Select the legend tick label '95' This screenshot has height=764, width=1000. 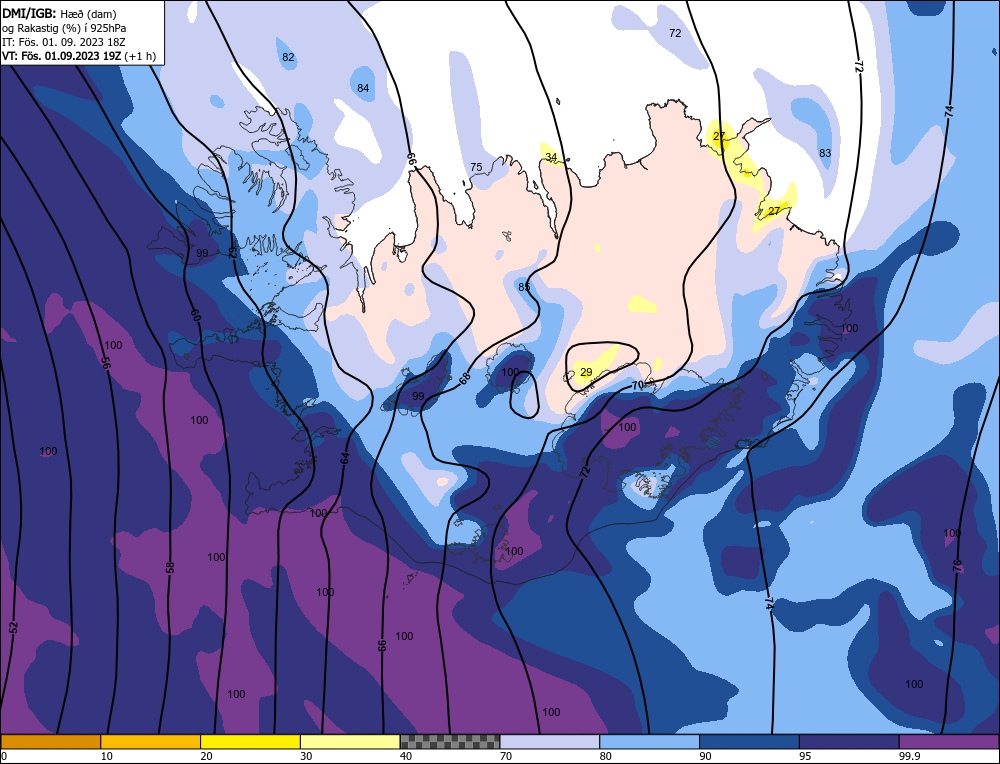coord(805,756)
